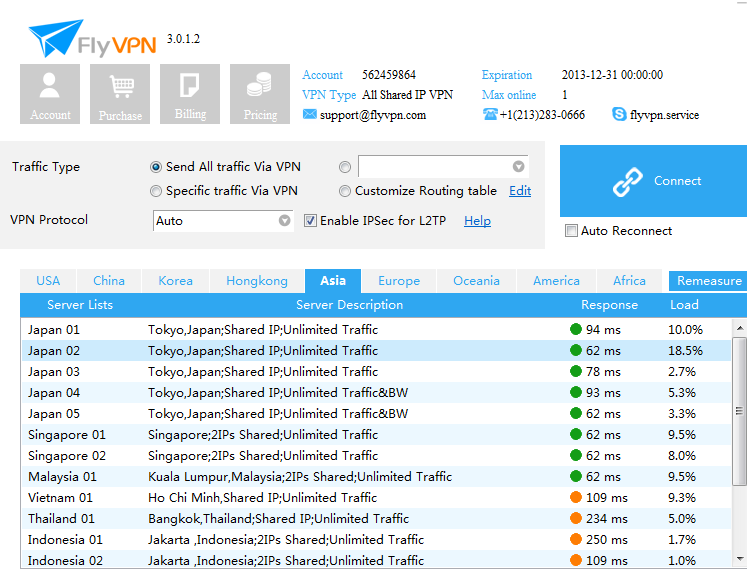Select the Indonesia 01 server row
The width and height of the screenshot is (747, 569).
point(376,539)
